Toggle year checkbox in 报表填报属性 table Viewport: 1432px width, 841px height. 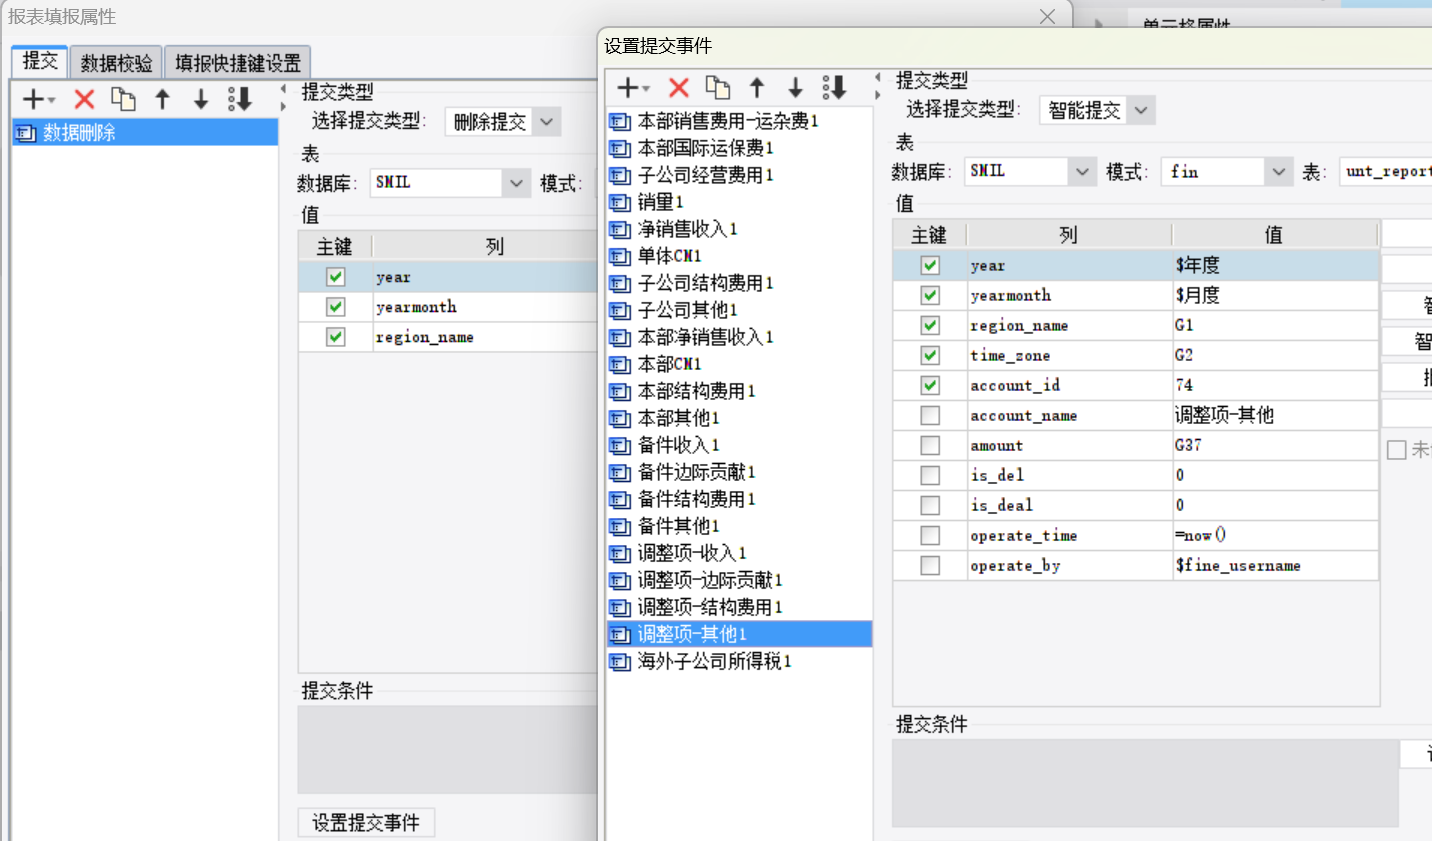(336, 277)
